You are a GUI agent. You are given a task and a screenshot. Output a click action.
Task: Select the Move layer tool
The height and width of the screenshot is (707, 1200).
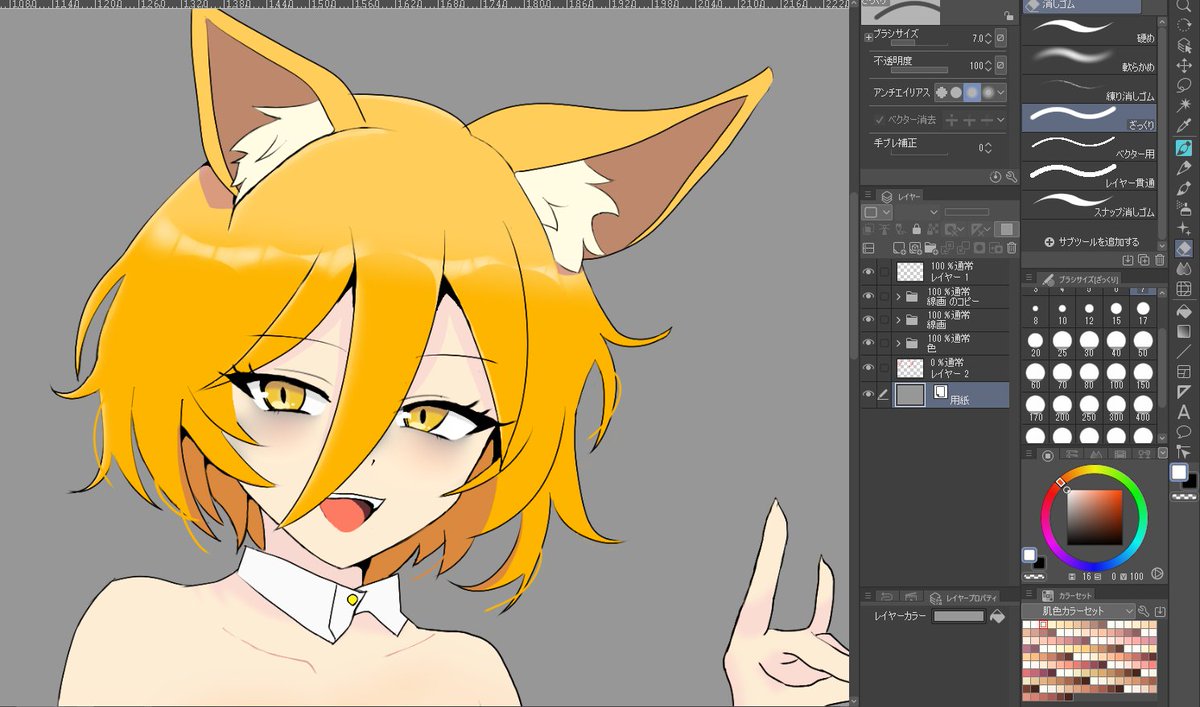(x=1183, y=66)
